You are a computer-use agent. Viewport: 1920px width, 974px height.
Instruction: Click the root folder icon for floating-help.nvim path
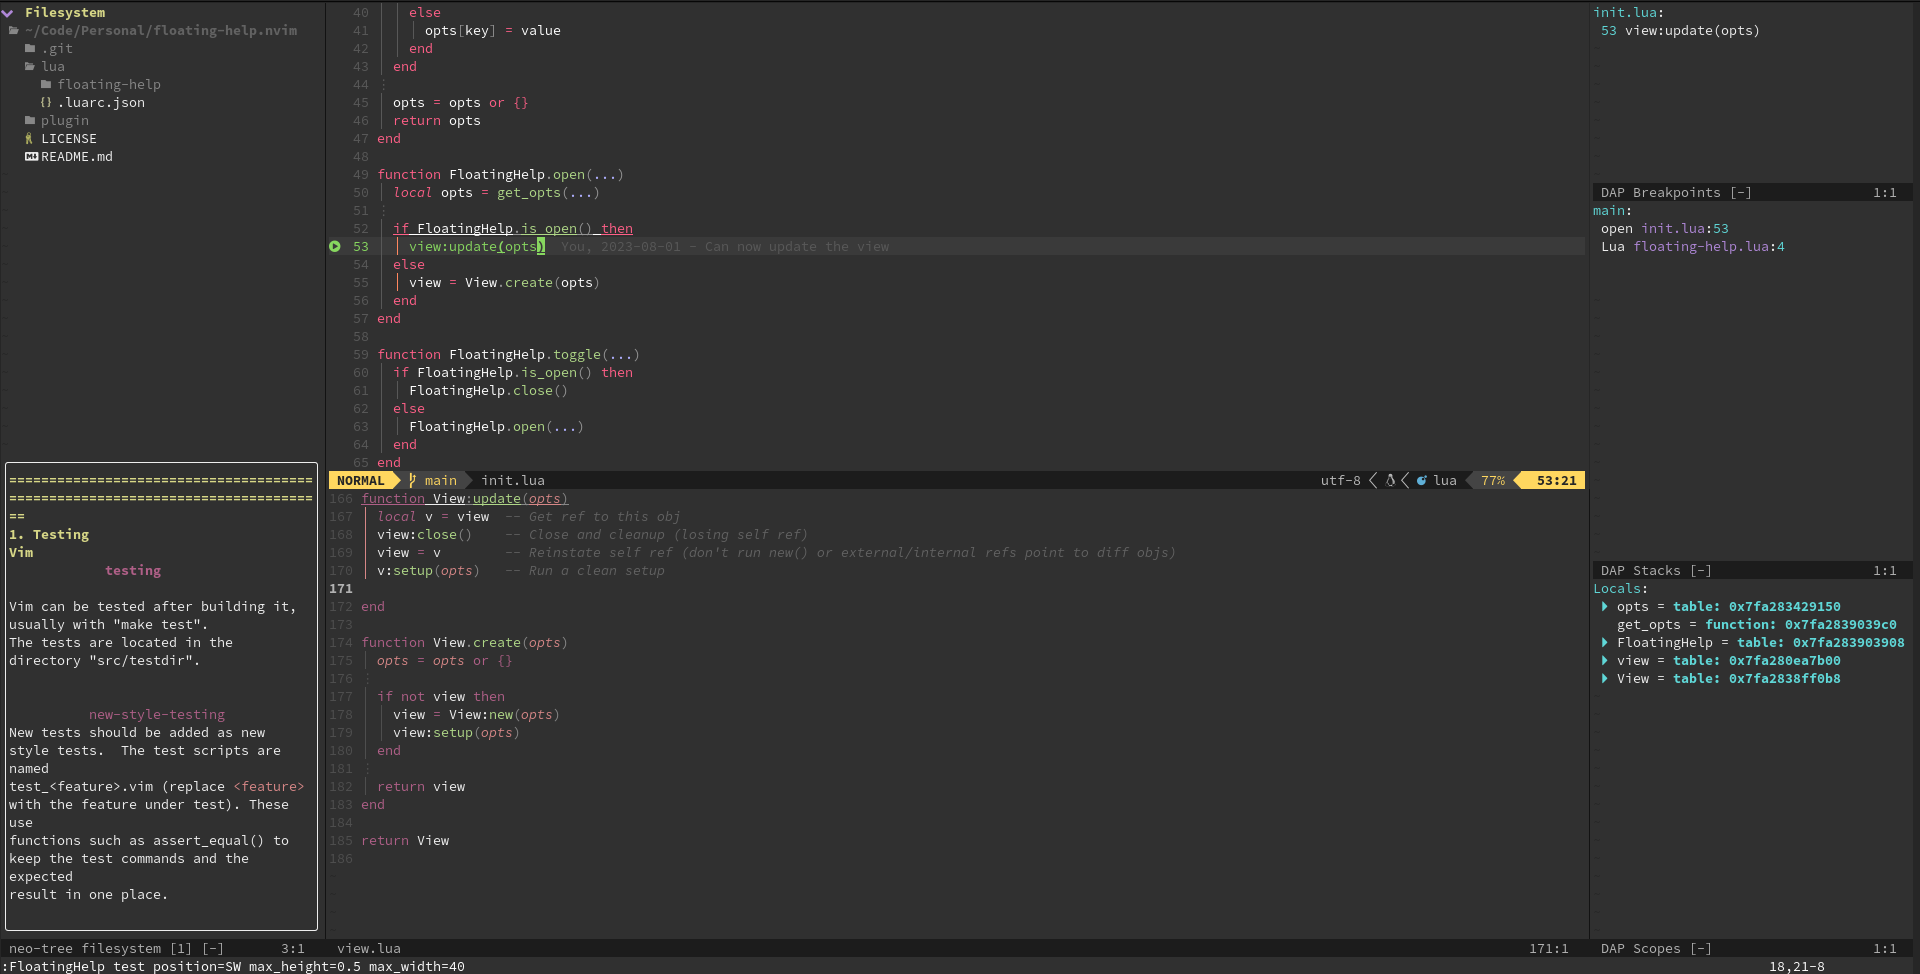coord(14,31)
